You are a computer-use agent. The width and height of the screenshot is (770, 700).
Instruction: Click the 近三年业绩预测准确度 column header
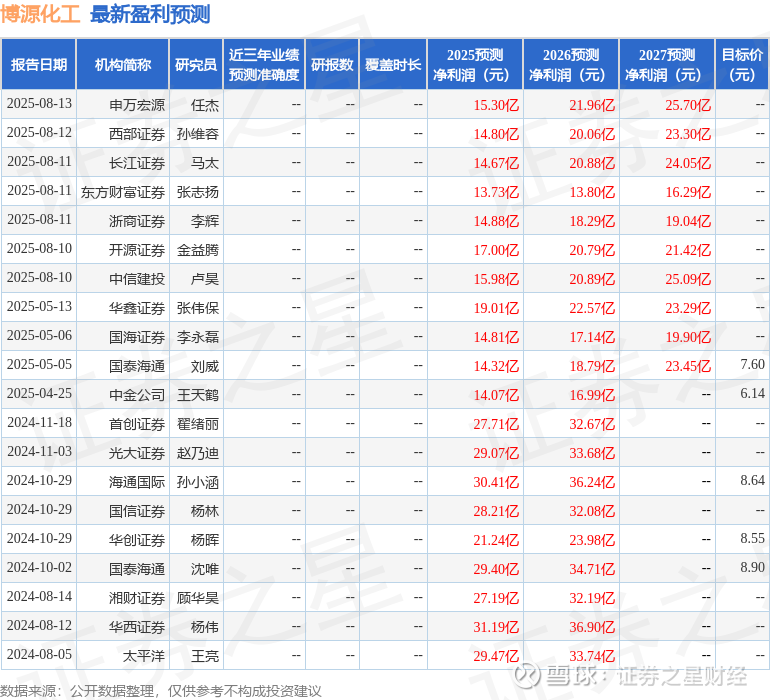point(264,64)
